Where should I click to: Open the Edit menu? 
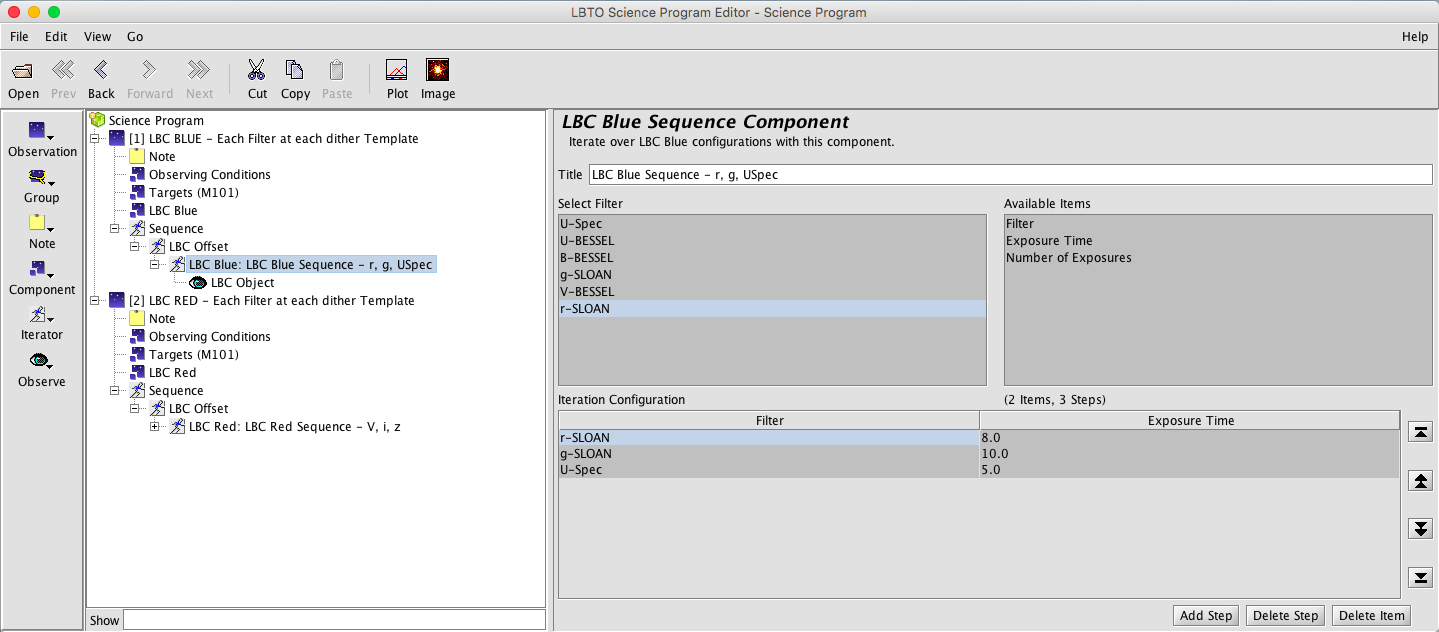click(56, 36)
